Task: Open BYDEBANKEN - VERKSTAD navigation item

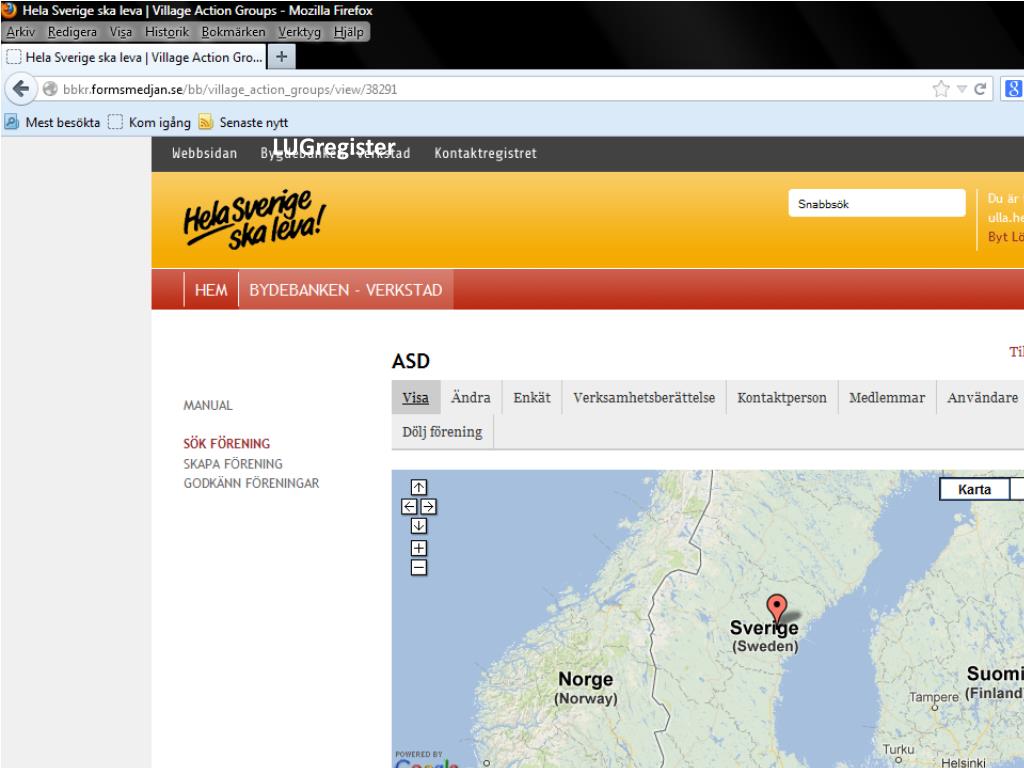Action: point(345,289)
